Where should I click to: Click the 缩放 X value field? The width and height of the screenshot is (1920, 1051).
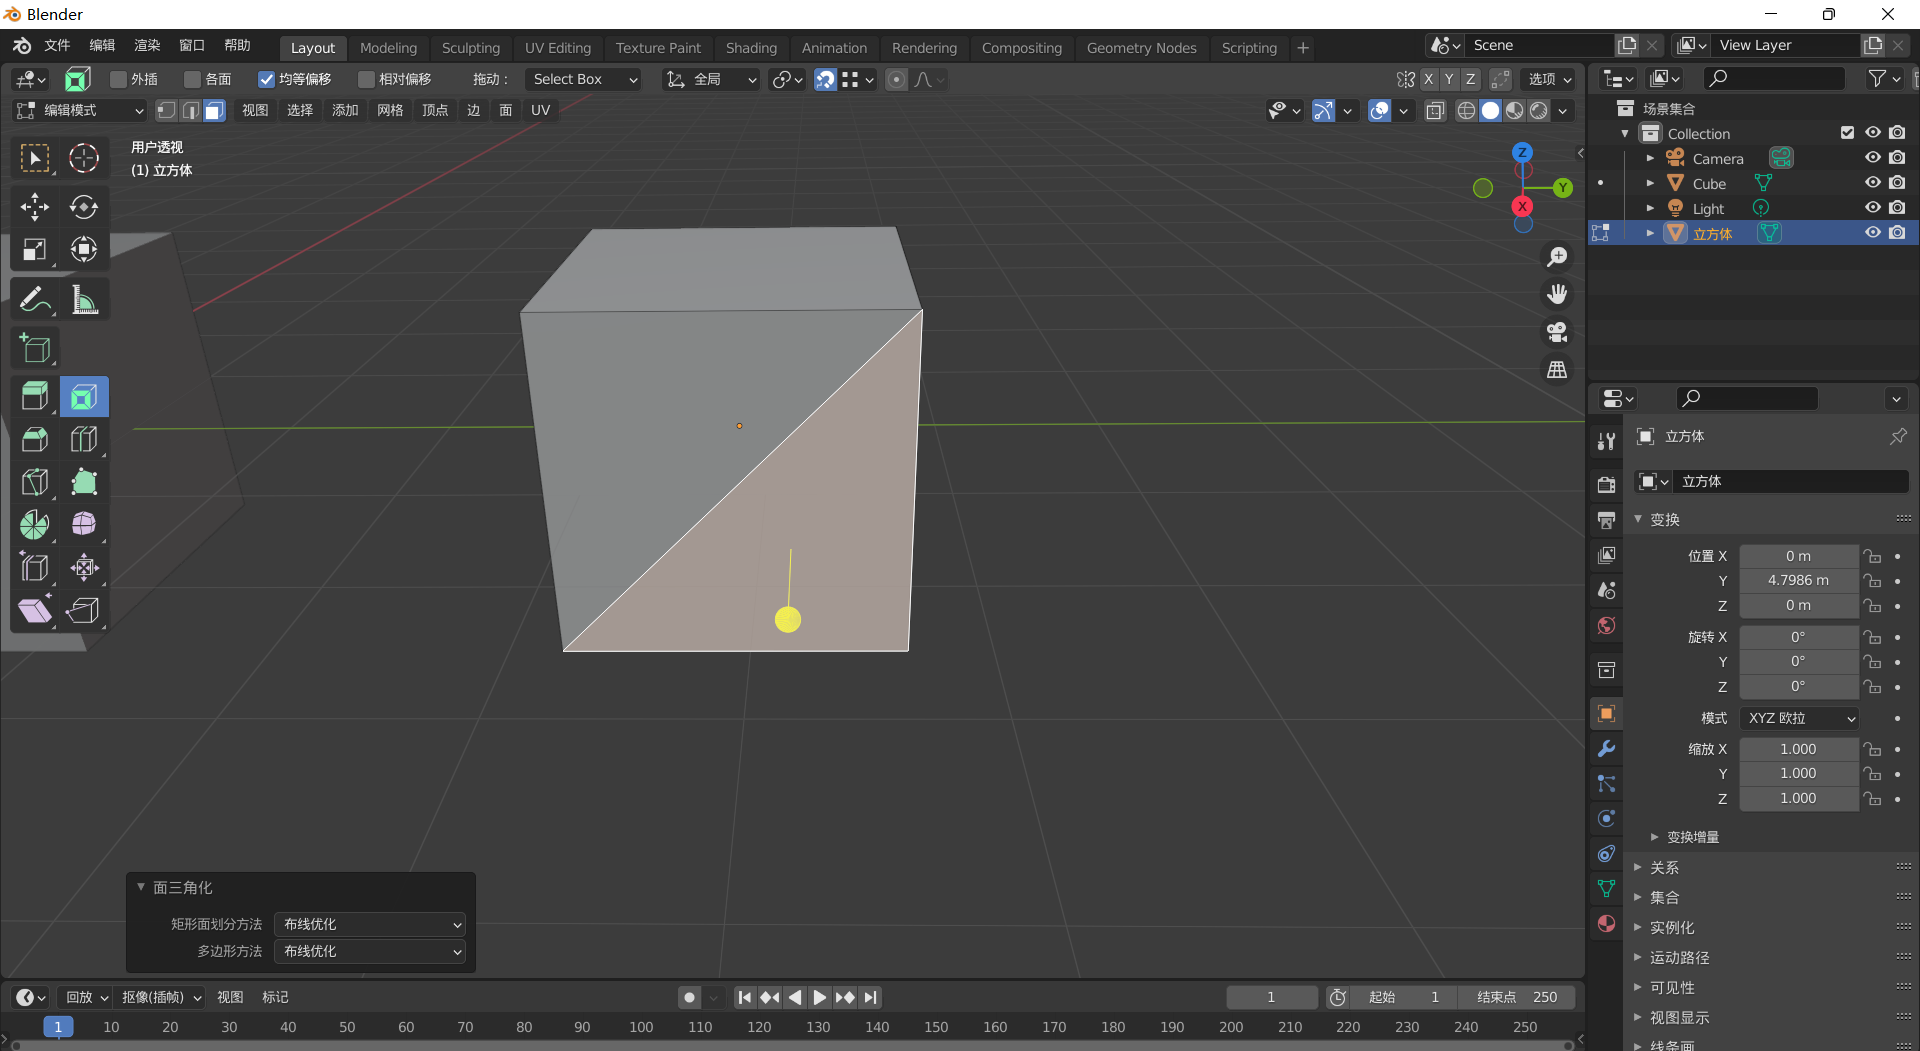(x=1798, y=749)
